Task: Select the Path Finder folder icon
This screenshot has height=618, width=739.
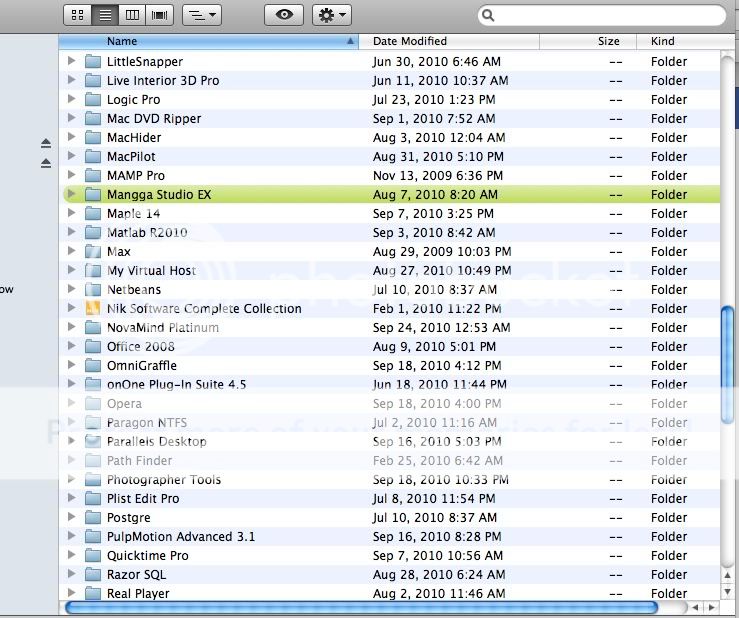Action: point(93,461)
